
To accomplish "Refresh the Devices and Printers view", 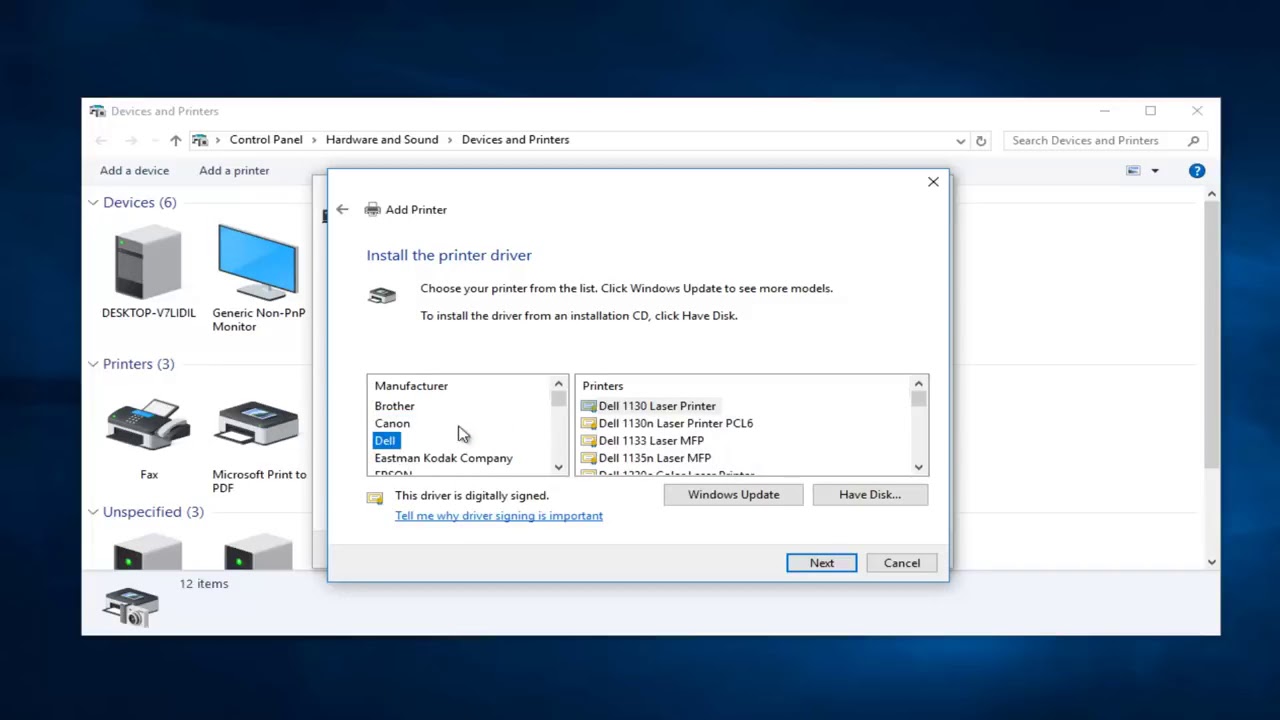I will [x=981, y=141].
